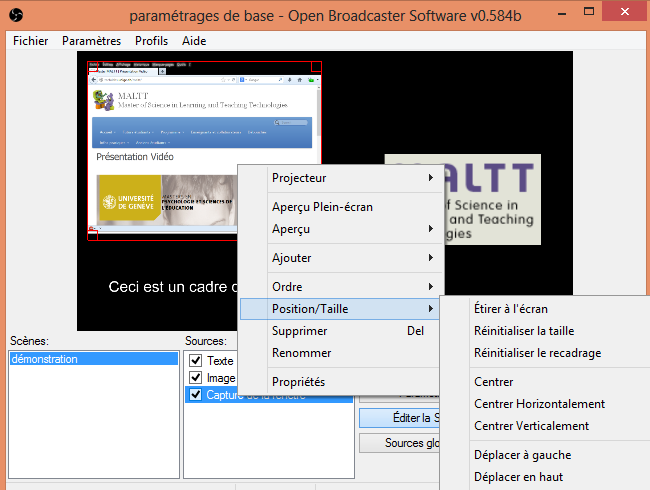This screenshot has width=650, height=490.
Task: Select the Image source row
Action: point(211,378)
